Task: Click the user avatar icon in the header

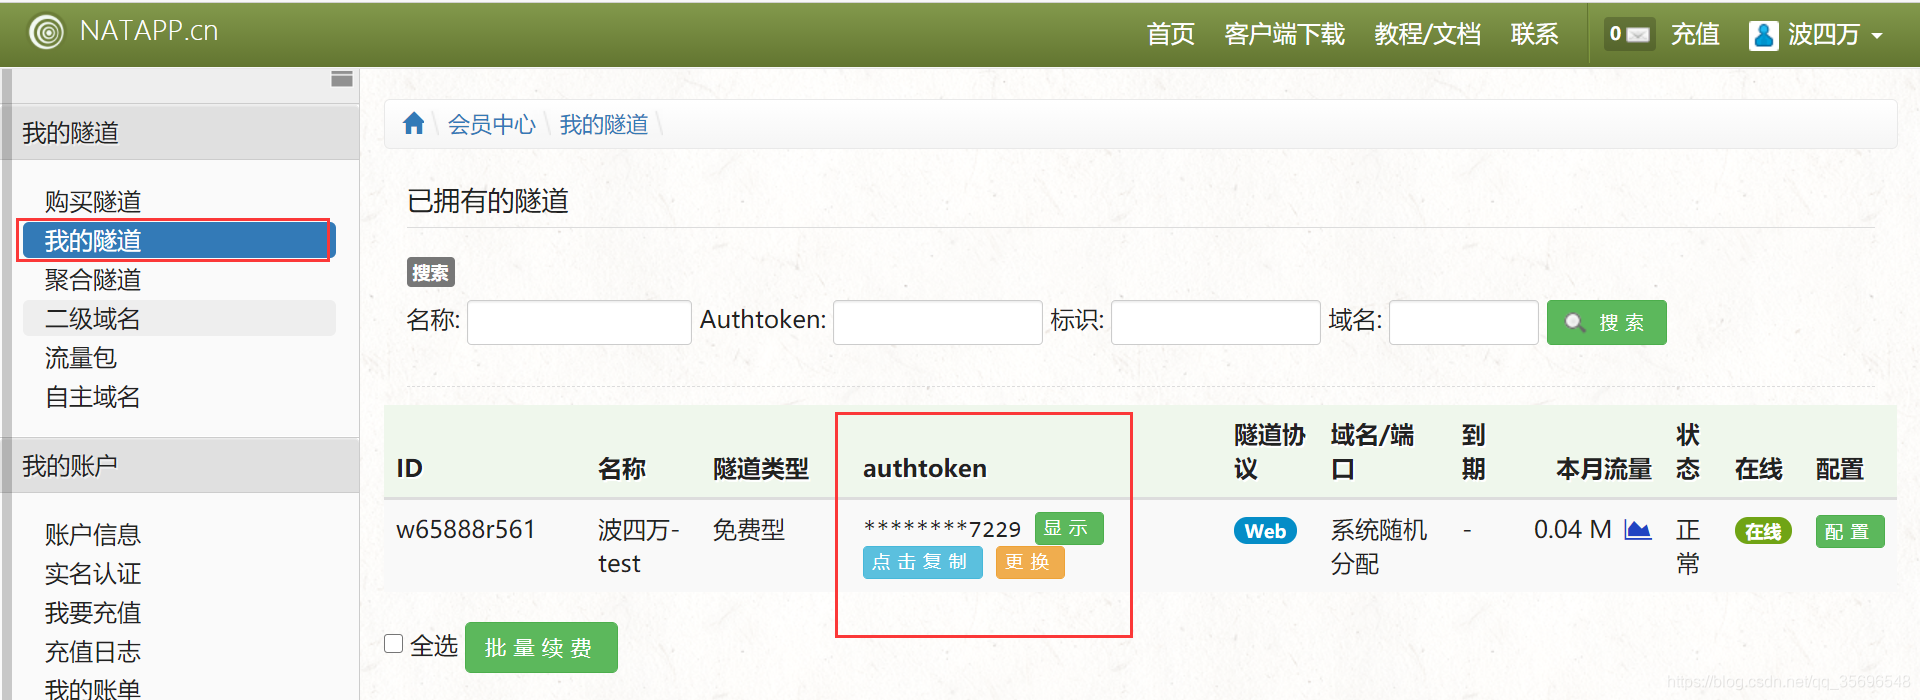Action: pyautogui.click(x=1763, y=35)
